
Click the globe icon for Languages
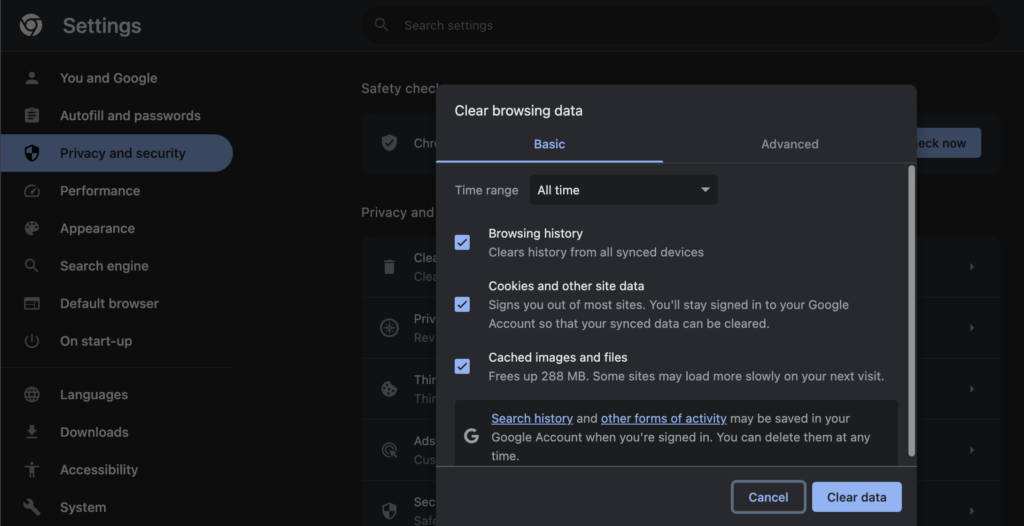coord(31,395)
